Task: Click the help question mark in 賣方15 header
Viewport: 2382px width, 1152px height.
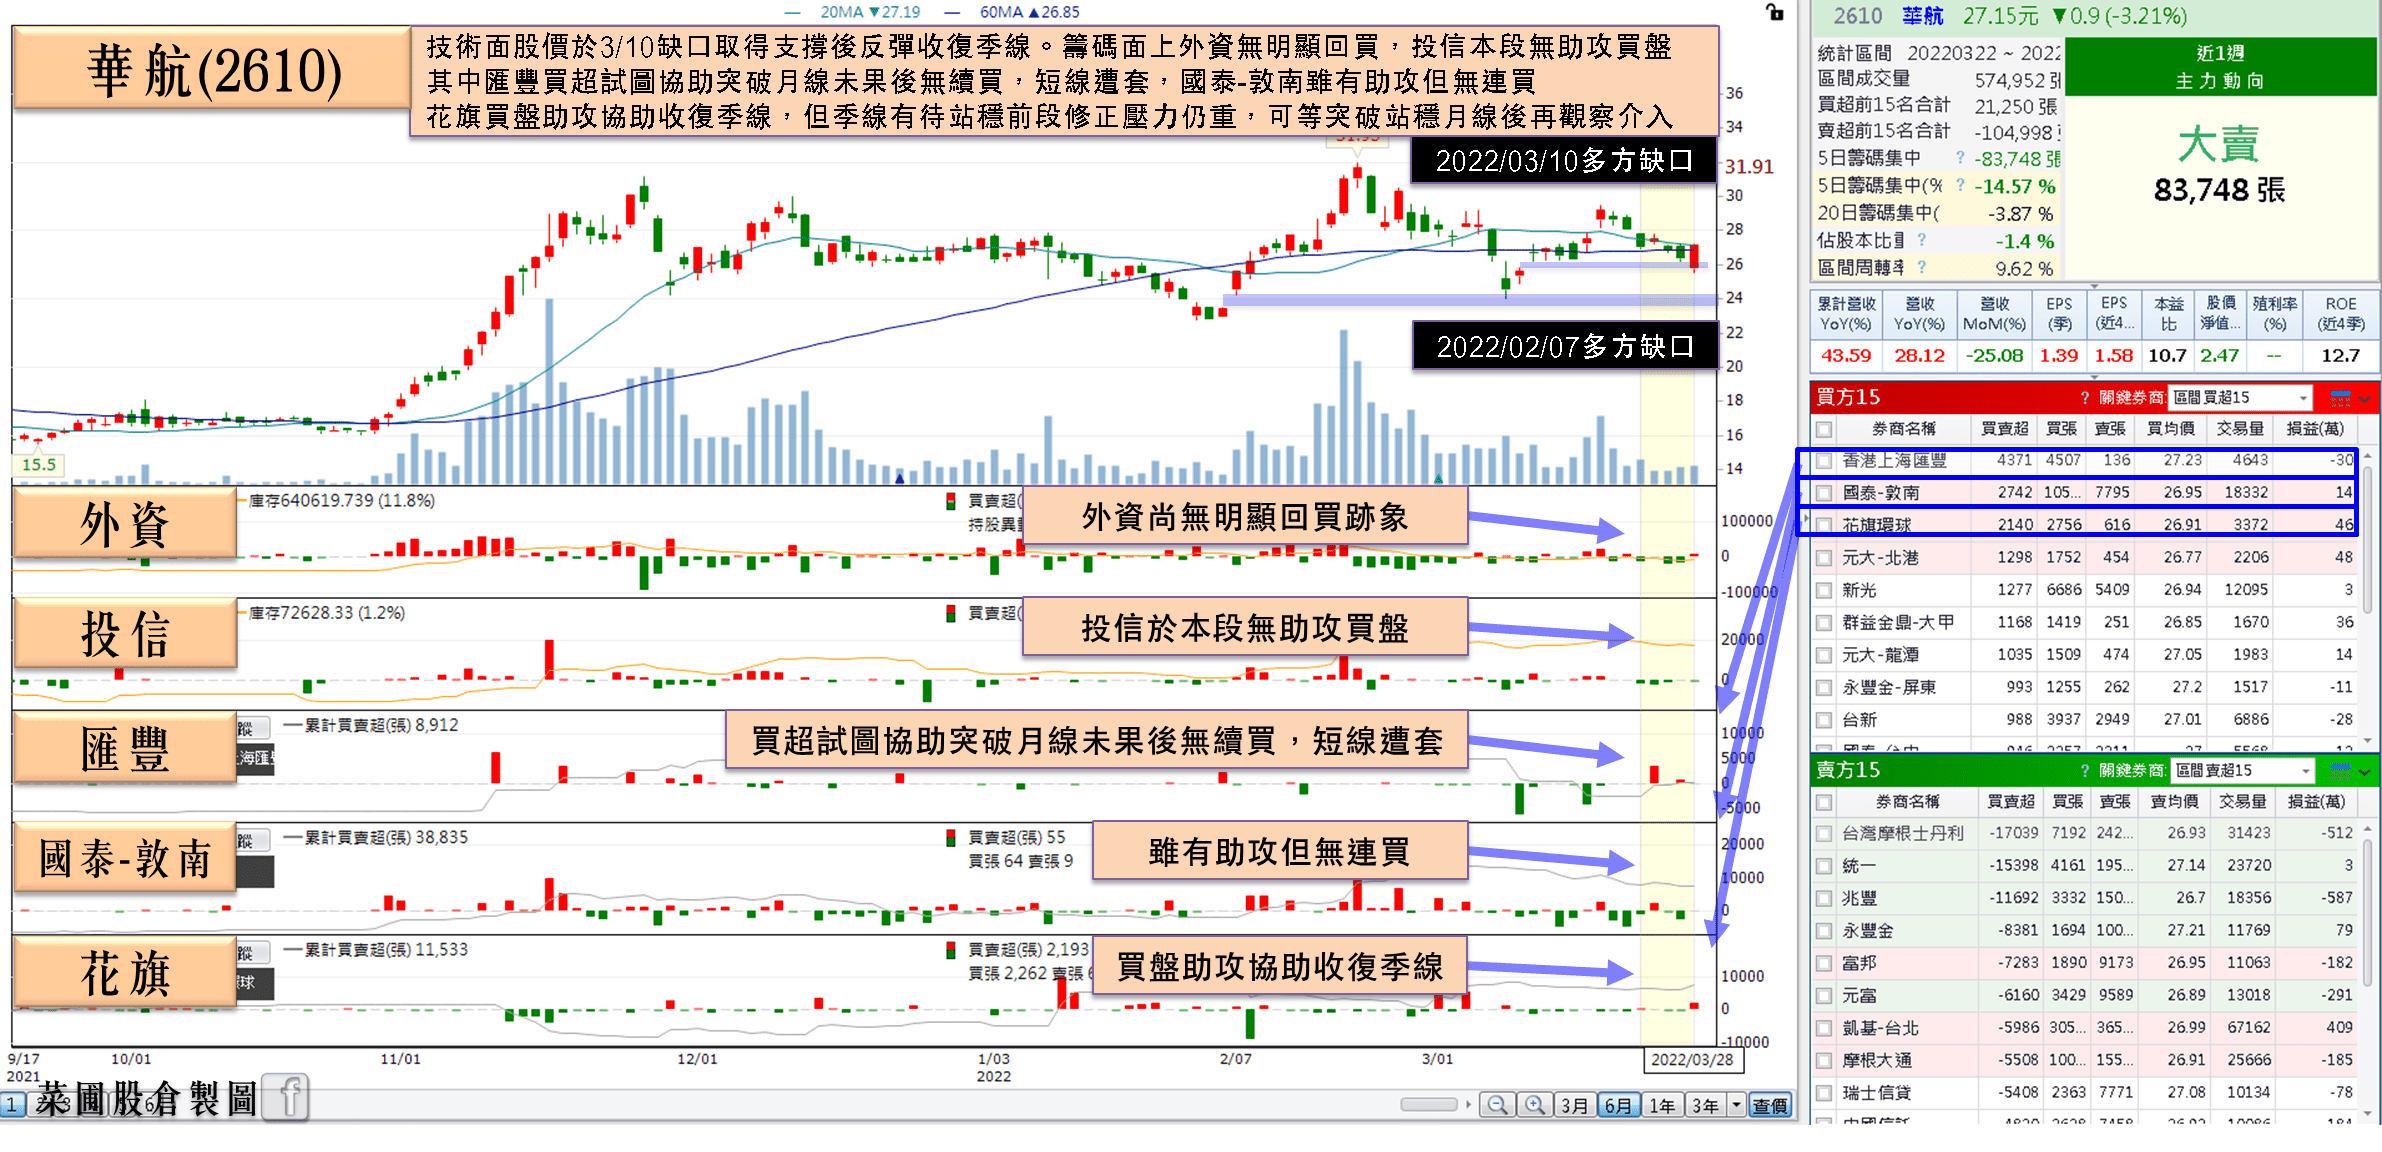Action: pyautogui.click(x=2085, y=771)
